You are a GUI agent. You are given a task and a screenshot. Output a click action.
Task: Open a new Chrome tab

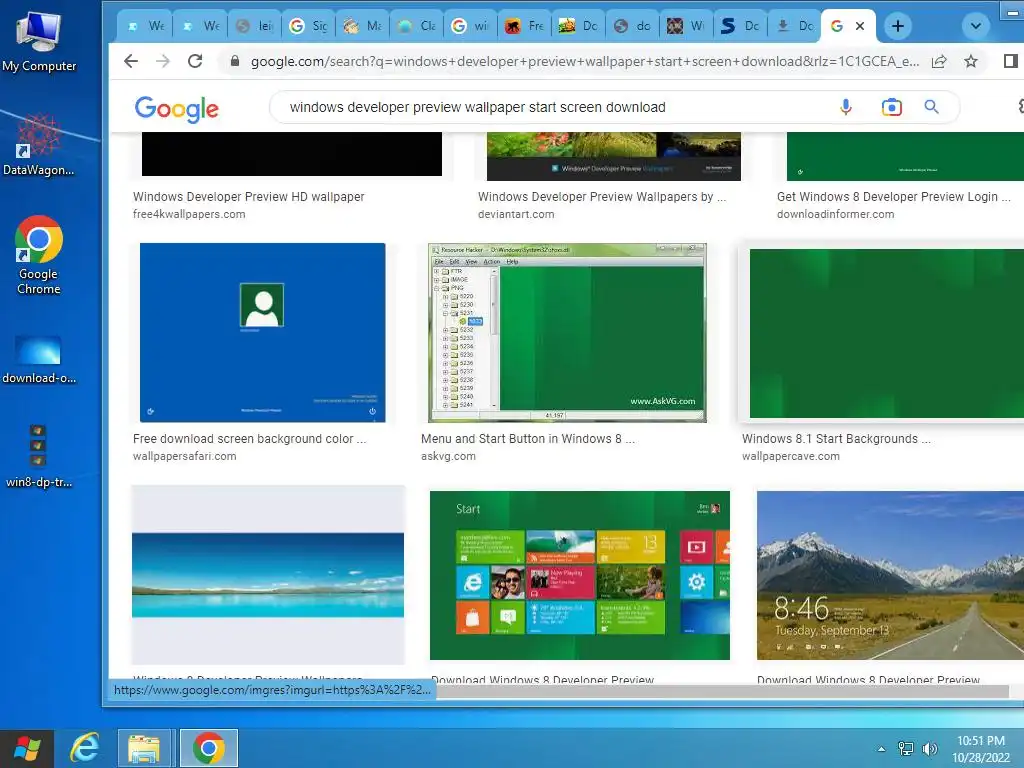click(898, 26)
